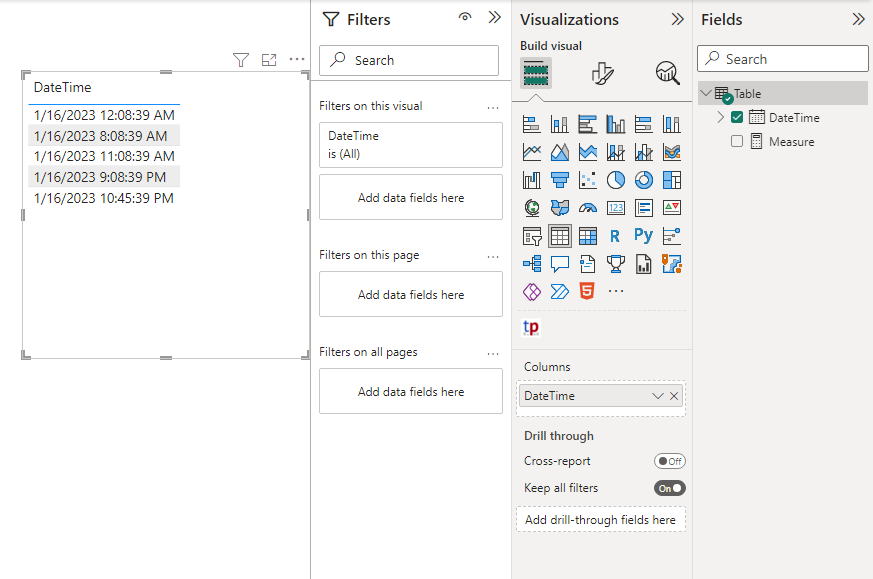The height and width of the screenshot is (579, 873).
Task: Toggle Cross-report drill through switch
Action: [670, 461]
